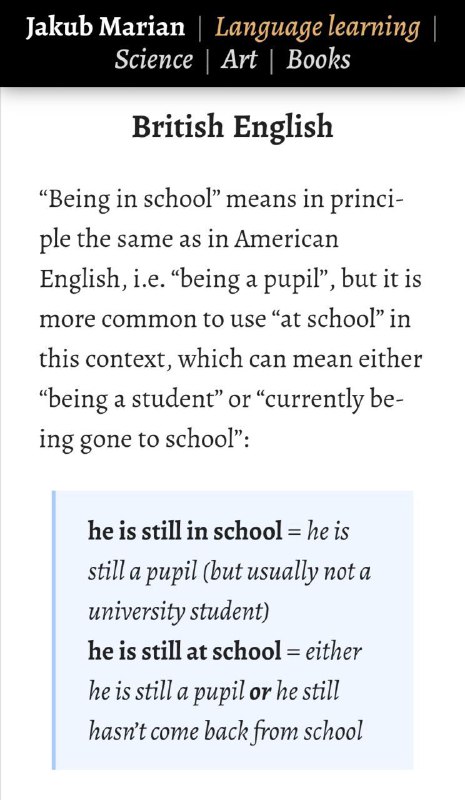
Task: Click the blue left border of example box
Action: pyautogui.click(x=54, y=630)
